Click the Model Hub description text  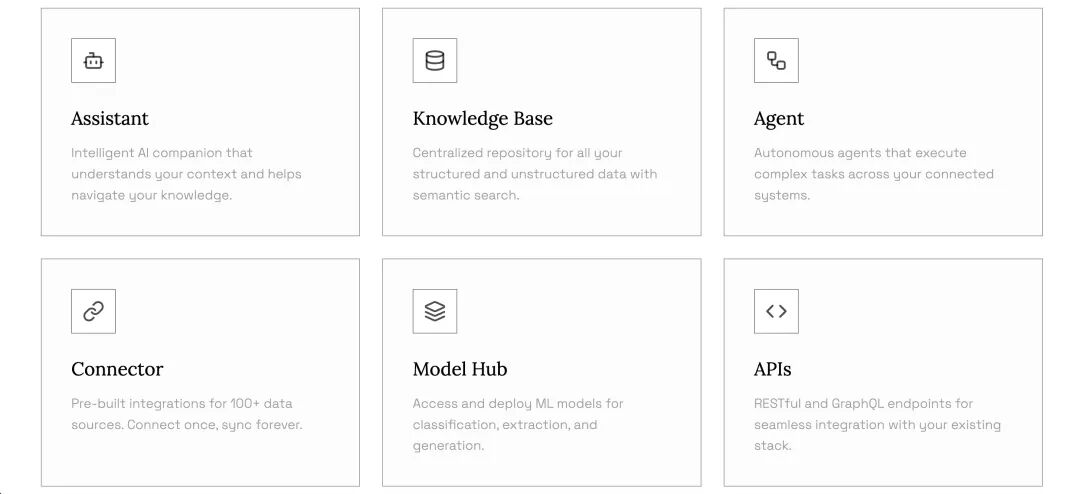click(517, 424)
